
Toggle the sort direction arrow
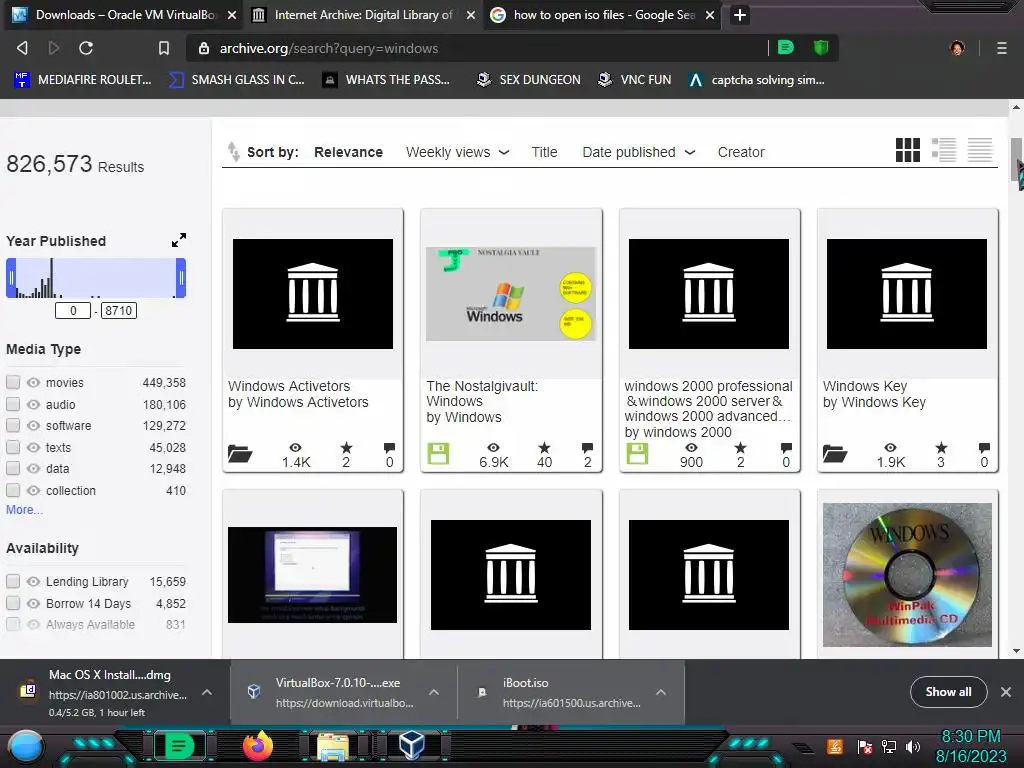233,152
